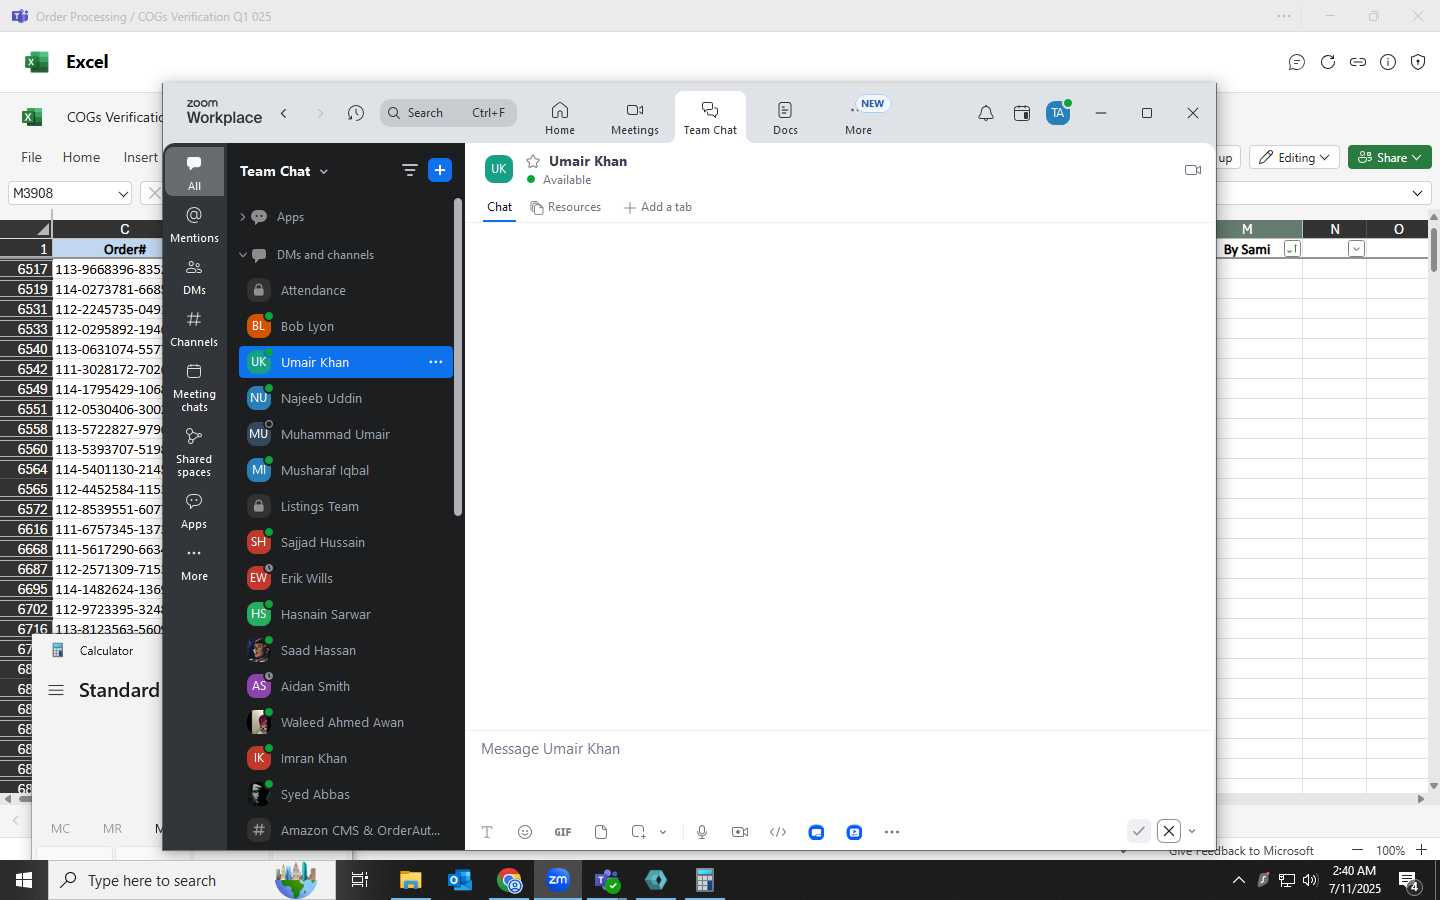This screenshot has height=900, width=1440.
Task: Collapse DMs and channels section
Action: click(243, 255)
